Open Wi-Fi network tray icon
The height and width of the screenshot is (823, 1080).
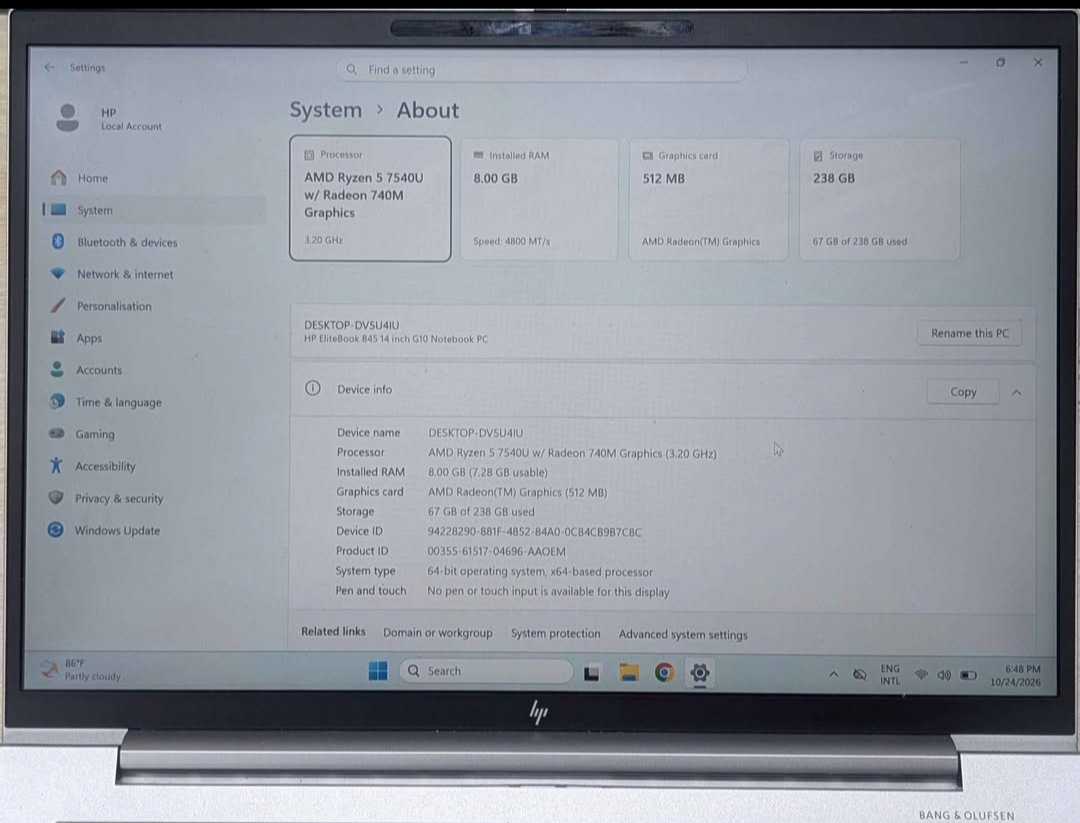pyautogui.click(x=921, y=675)
